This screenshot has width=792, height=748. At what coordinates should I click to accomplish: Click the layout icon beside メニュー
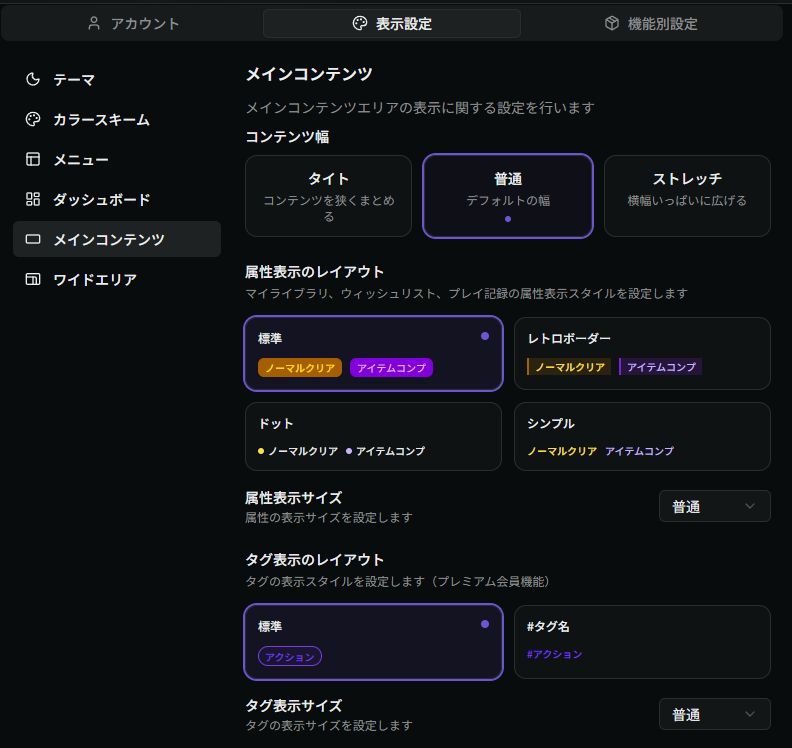33,159
